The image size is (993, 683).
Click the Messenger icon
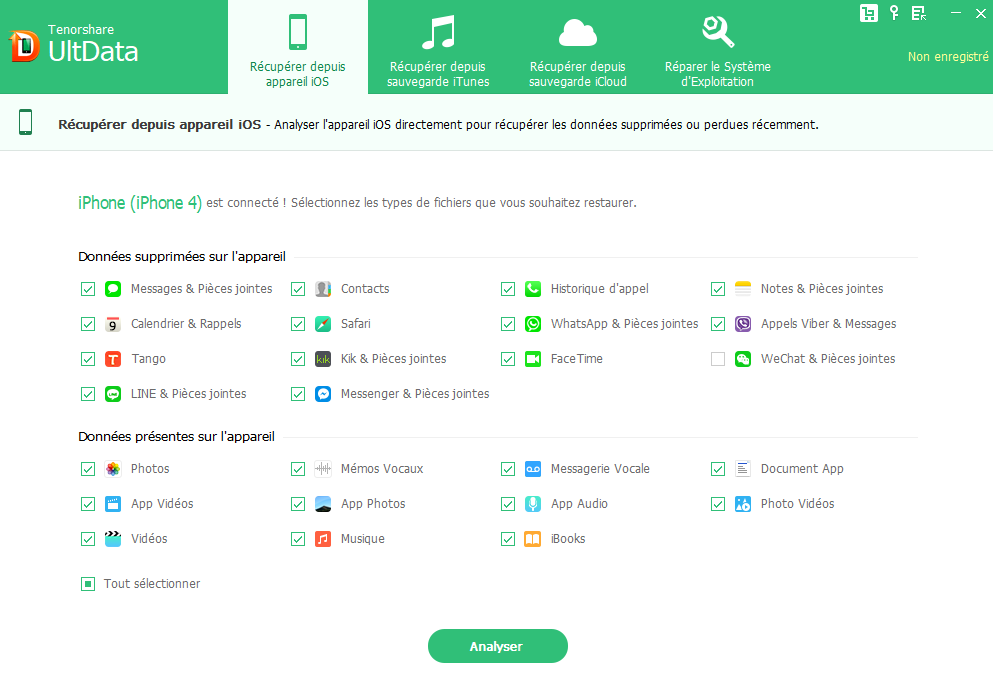[x=323, y=394]
